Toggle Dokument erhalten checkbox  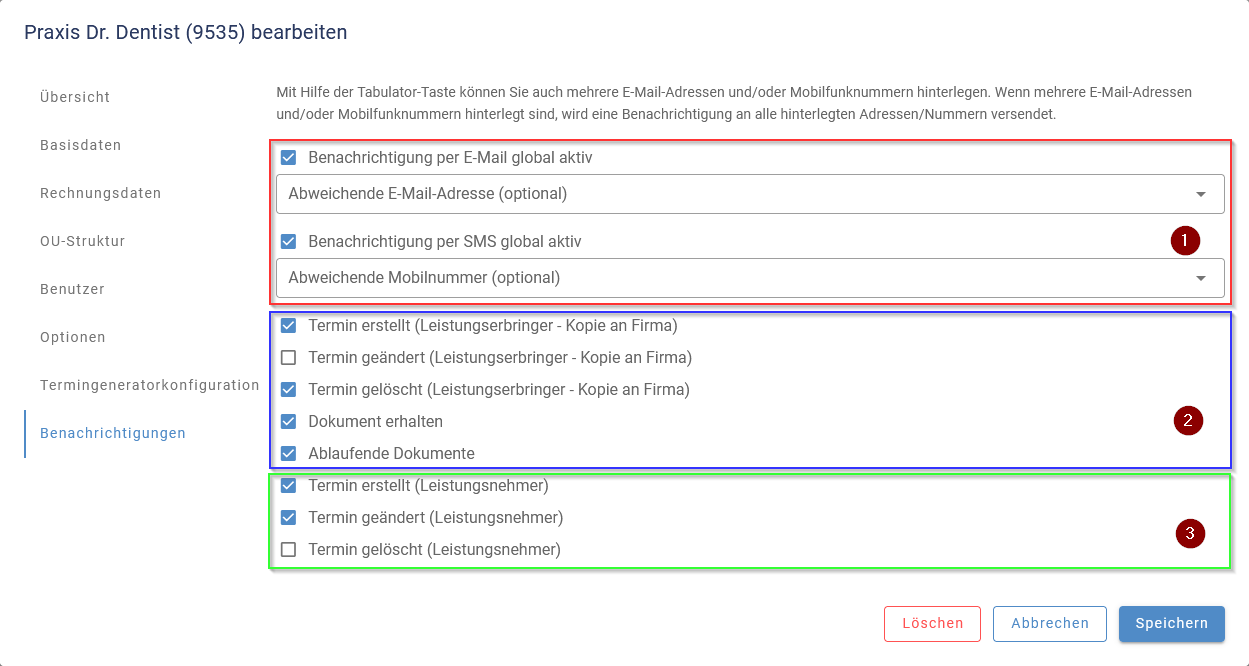click(x=289, y=422)
